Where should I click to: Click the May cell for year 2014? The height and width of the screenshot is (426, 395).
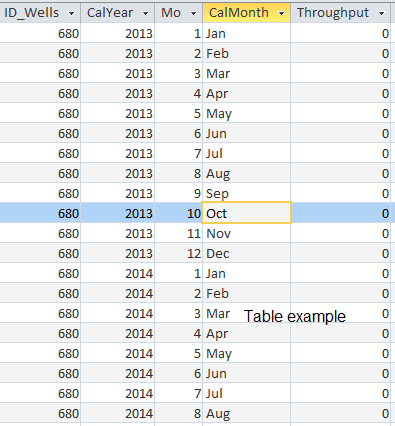click(x=247, y=353)
